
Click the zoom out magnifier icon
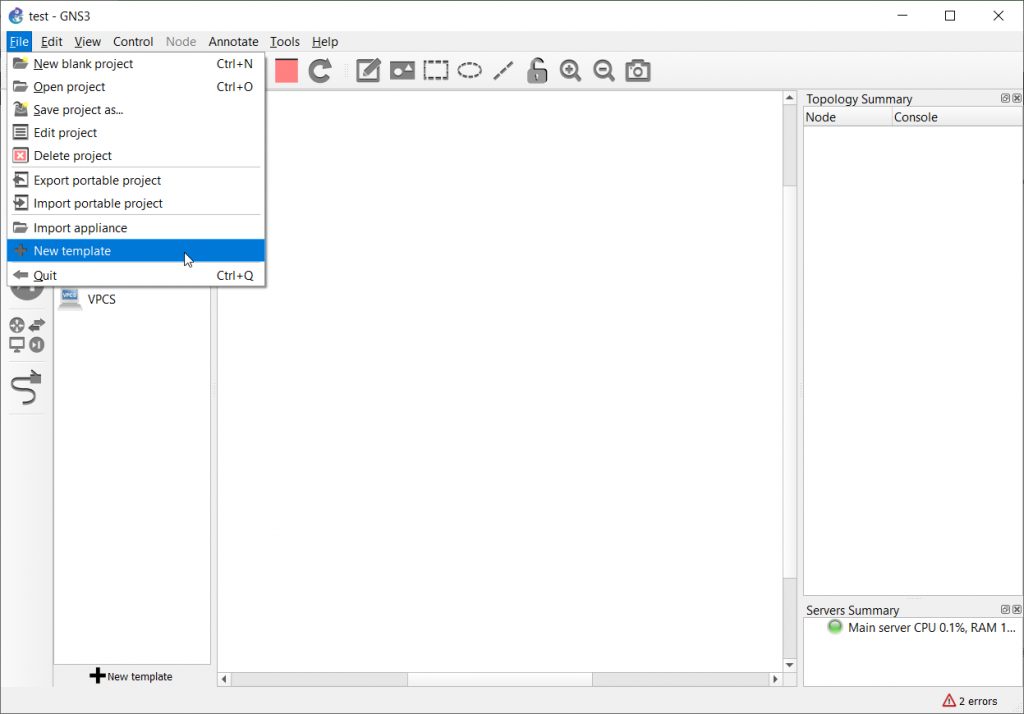coord(604,71)
